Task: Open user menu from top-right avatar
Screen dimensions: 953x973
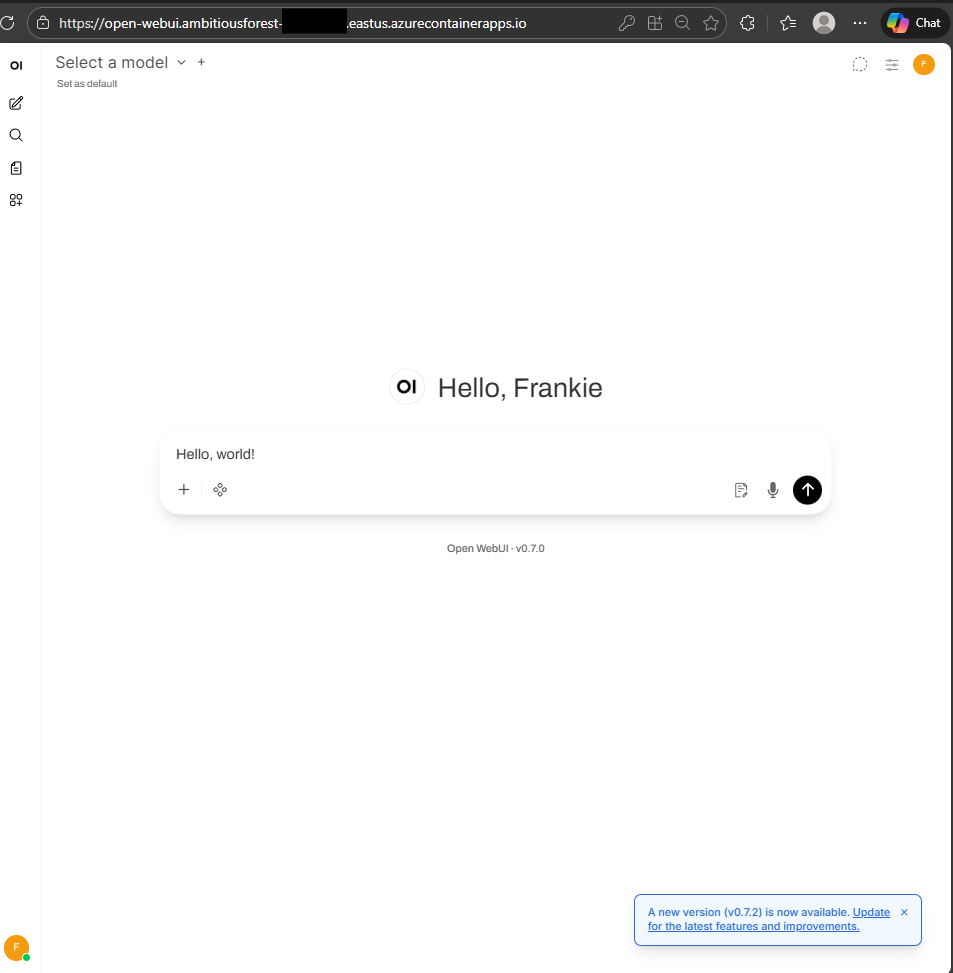Action: click(924, 65)
